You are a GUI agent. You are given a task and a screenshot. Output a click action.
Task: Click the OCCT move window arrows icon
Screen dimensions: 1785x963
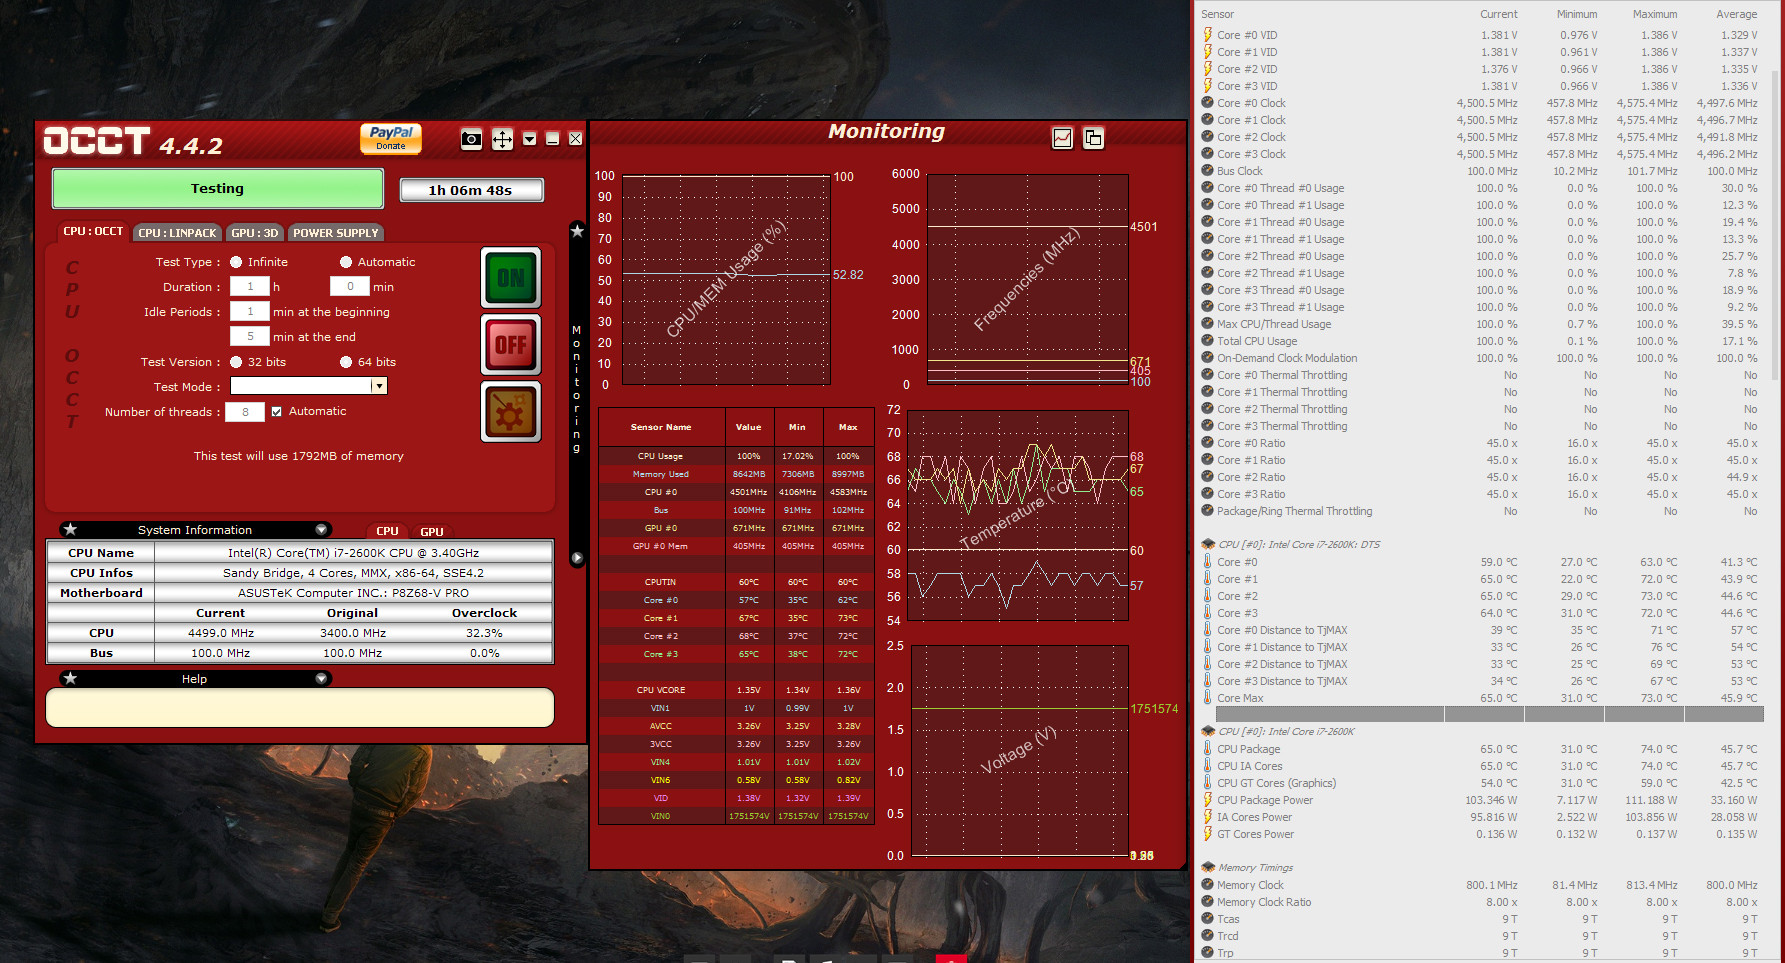(x=502, y=139)
